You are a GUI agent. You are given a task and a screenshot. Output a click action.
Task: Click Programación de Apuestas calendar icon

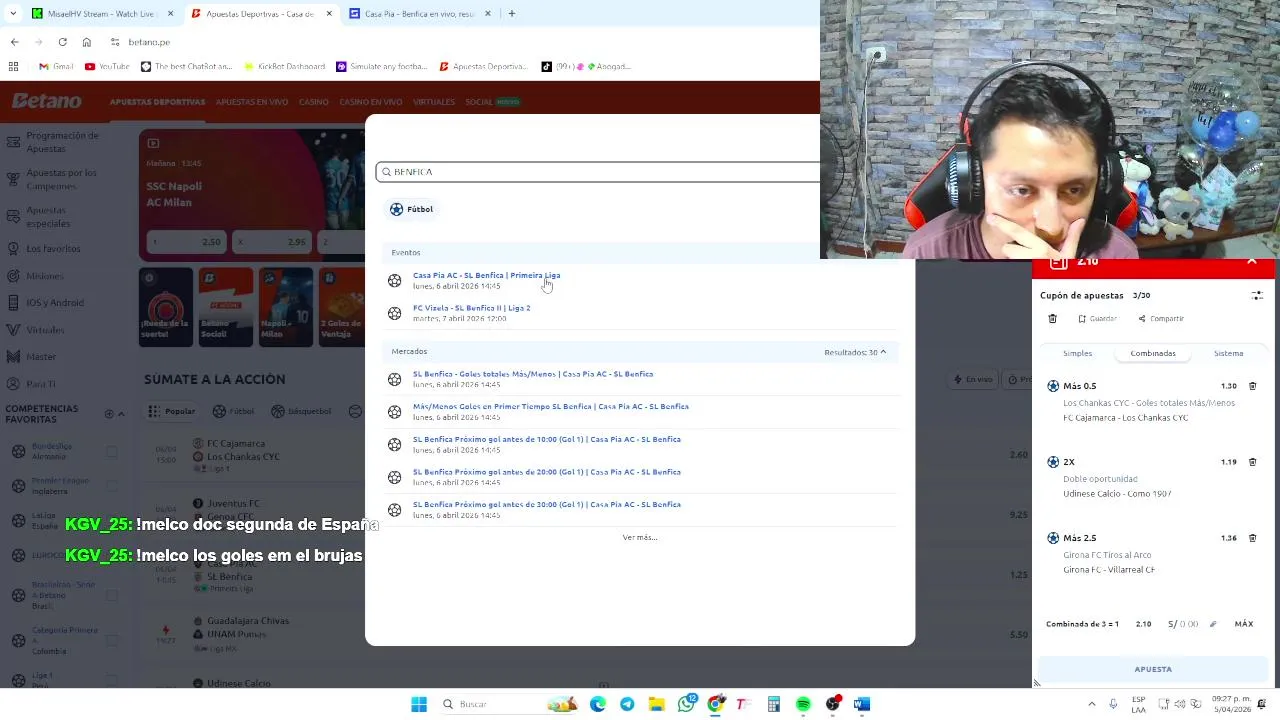[13, 145]
